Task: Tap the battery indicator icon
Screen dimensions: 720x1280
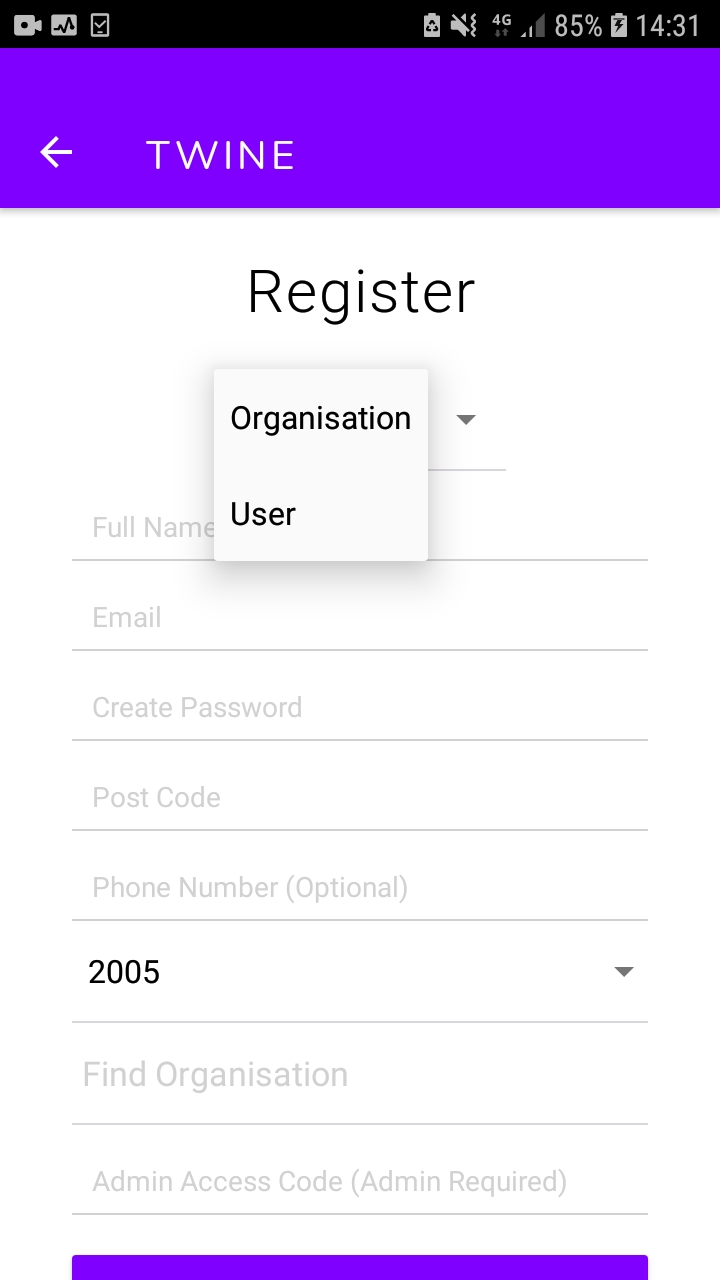Action: [619, 25]
